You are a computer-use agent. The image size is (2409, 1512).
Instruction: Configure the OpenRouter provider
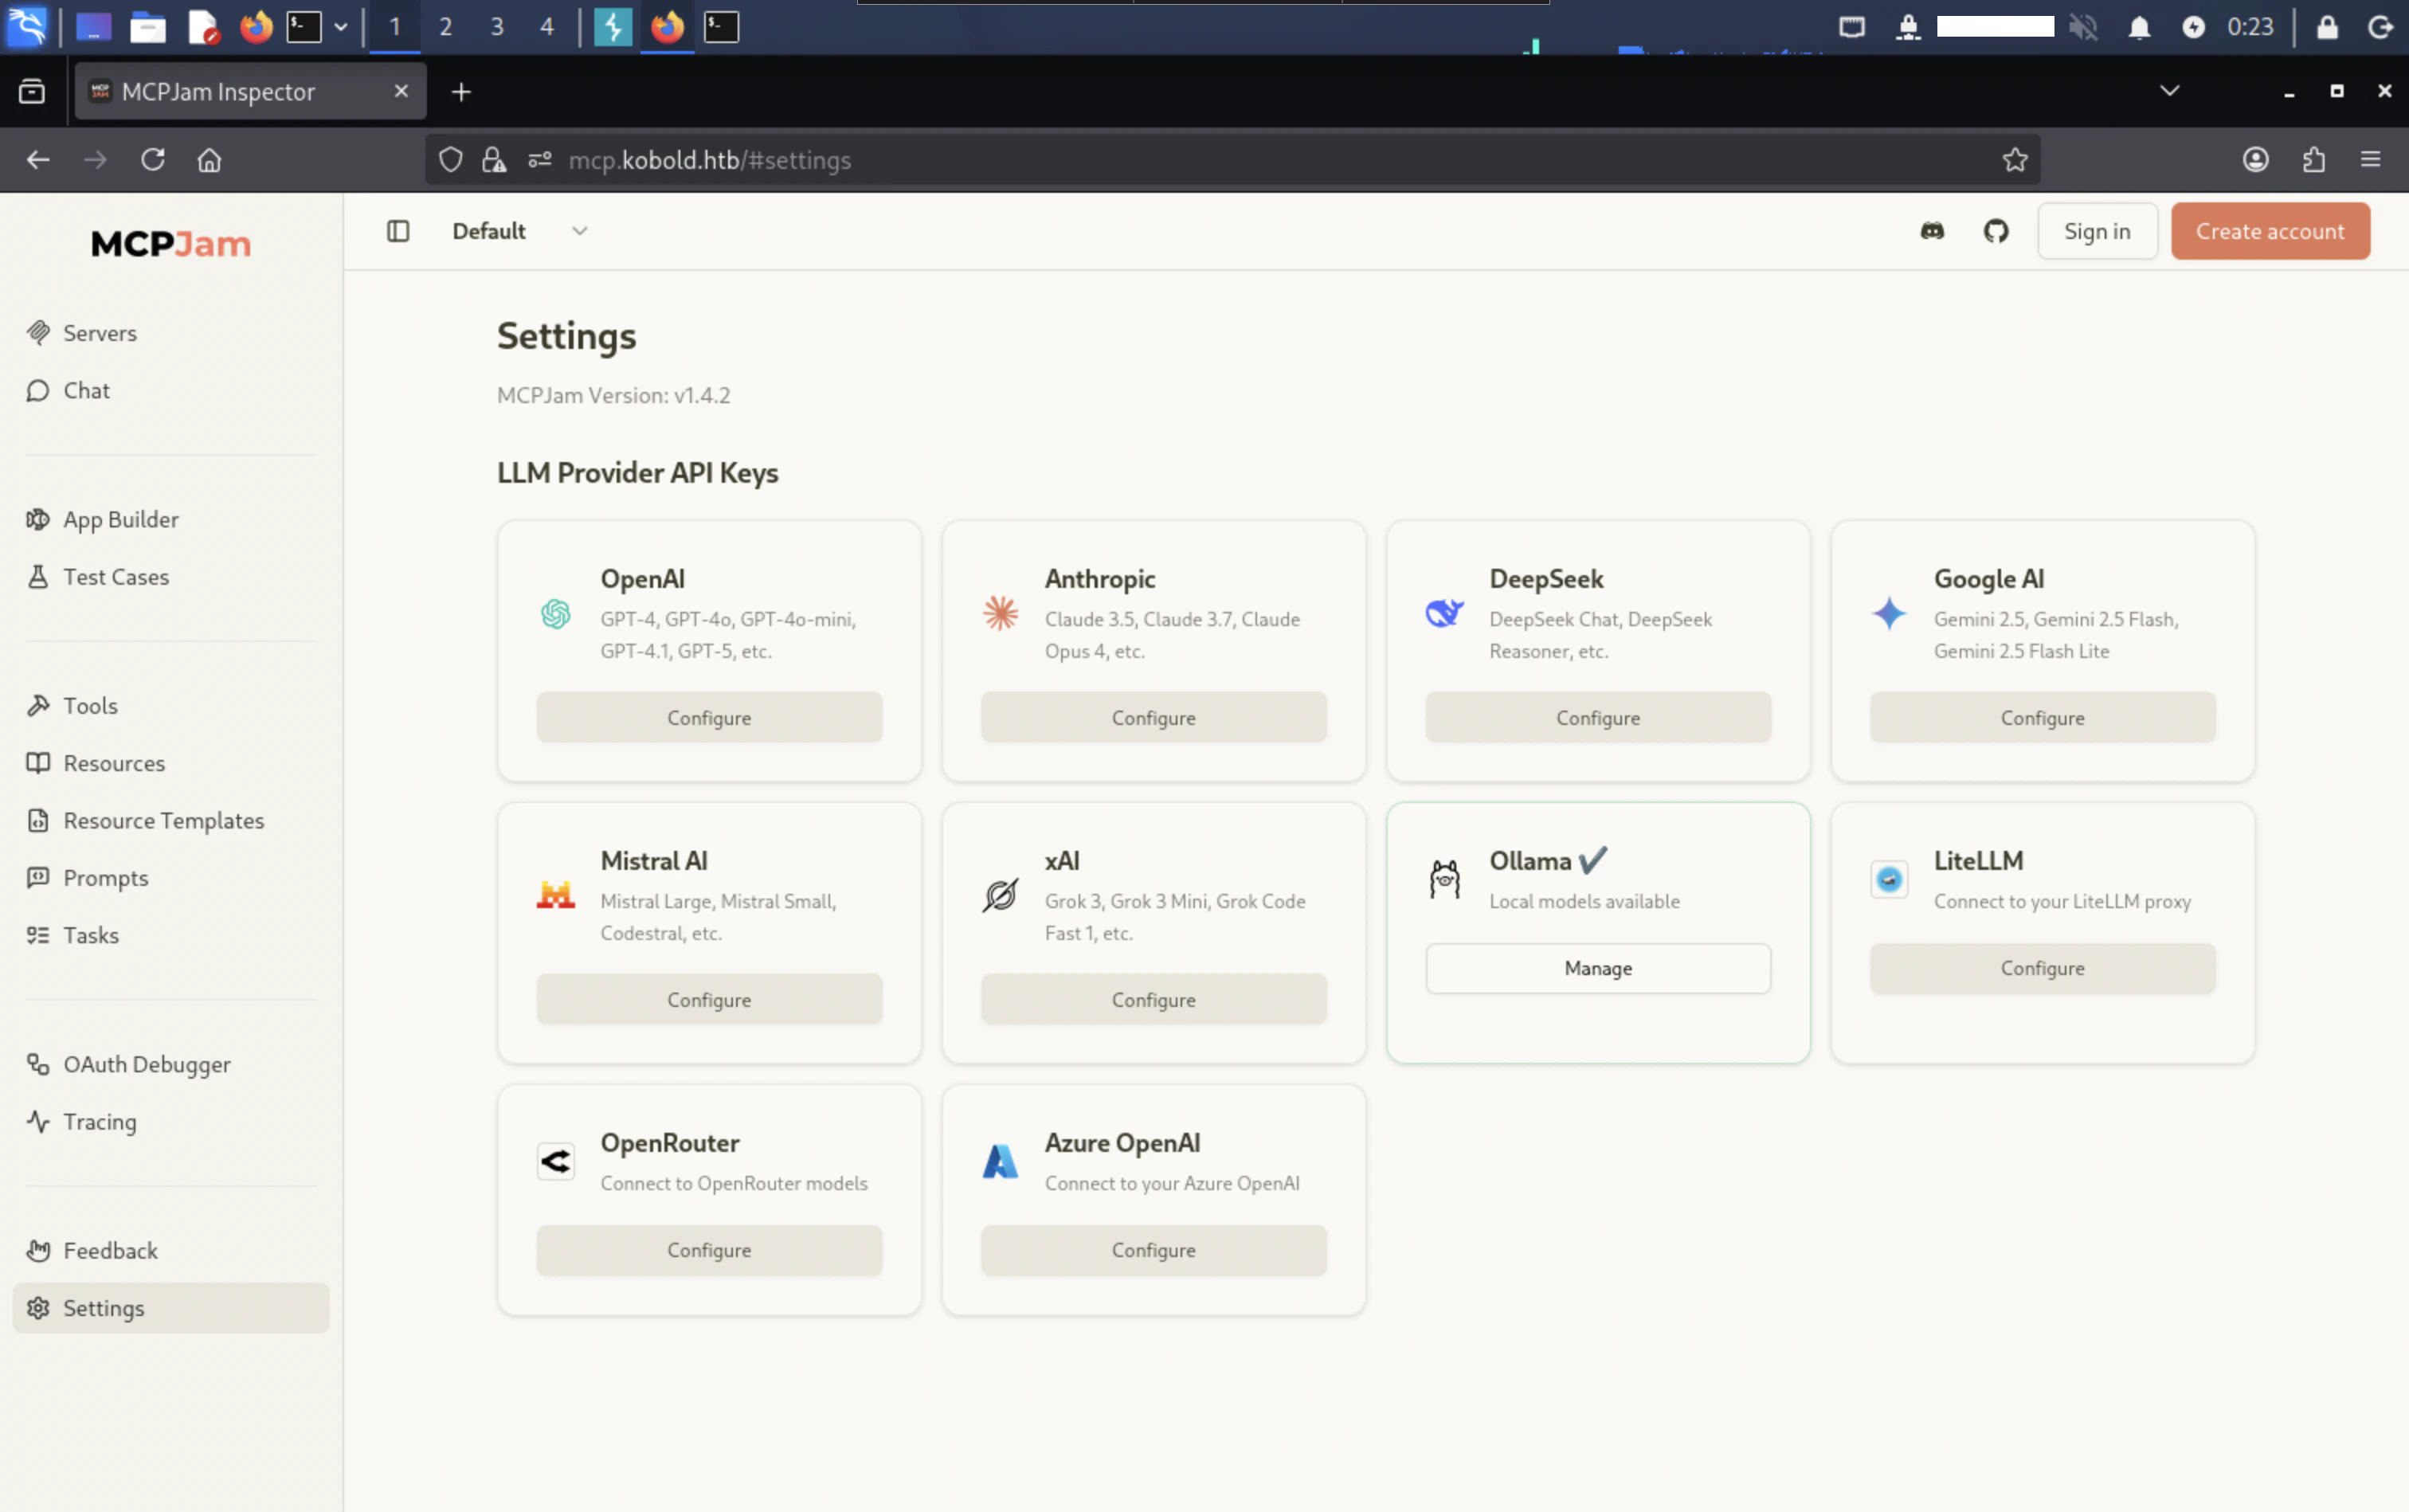tap(709, 1250)
